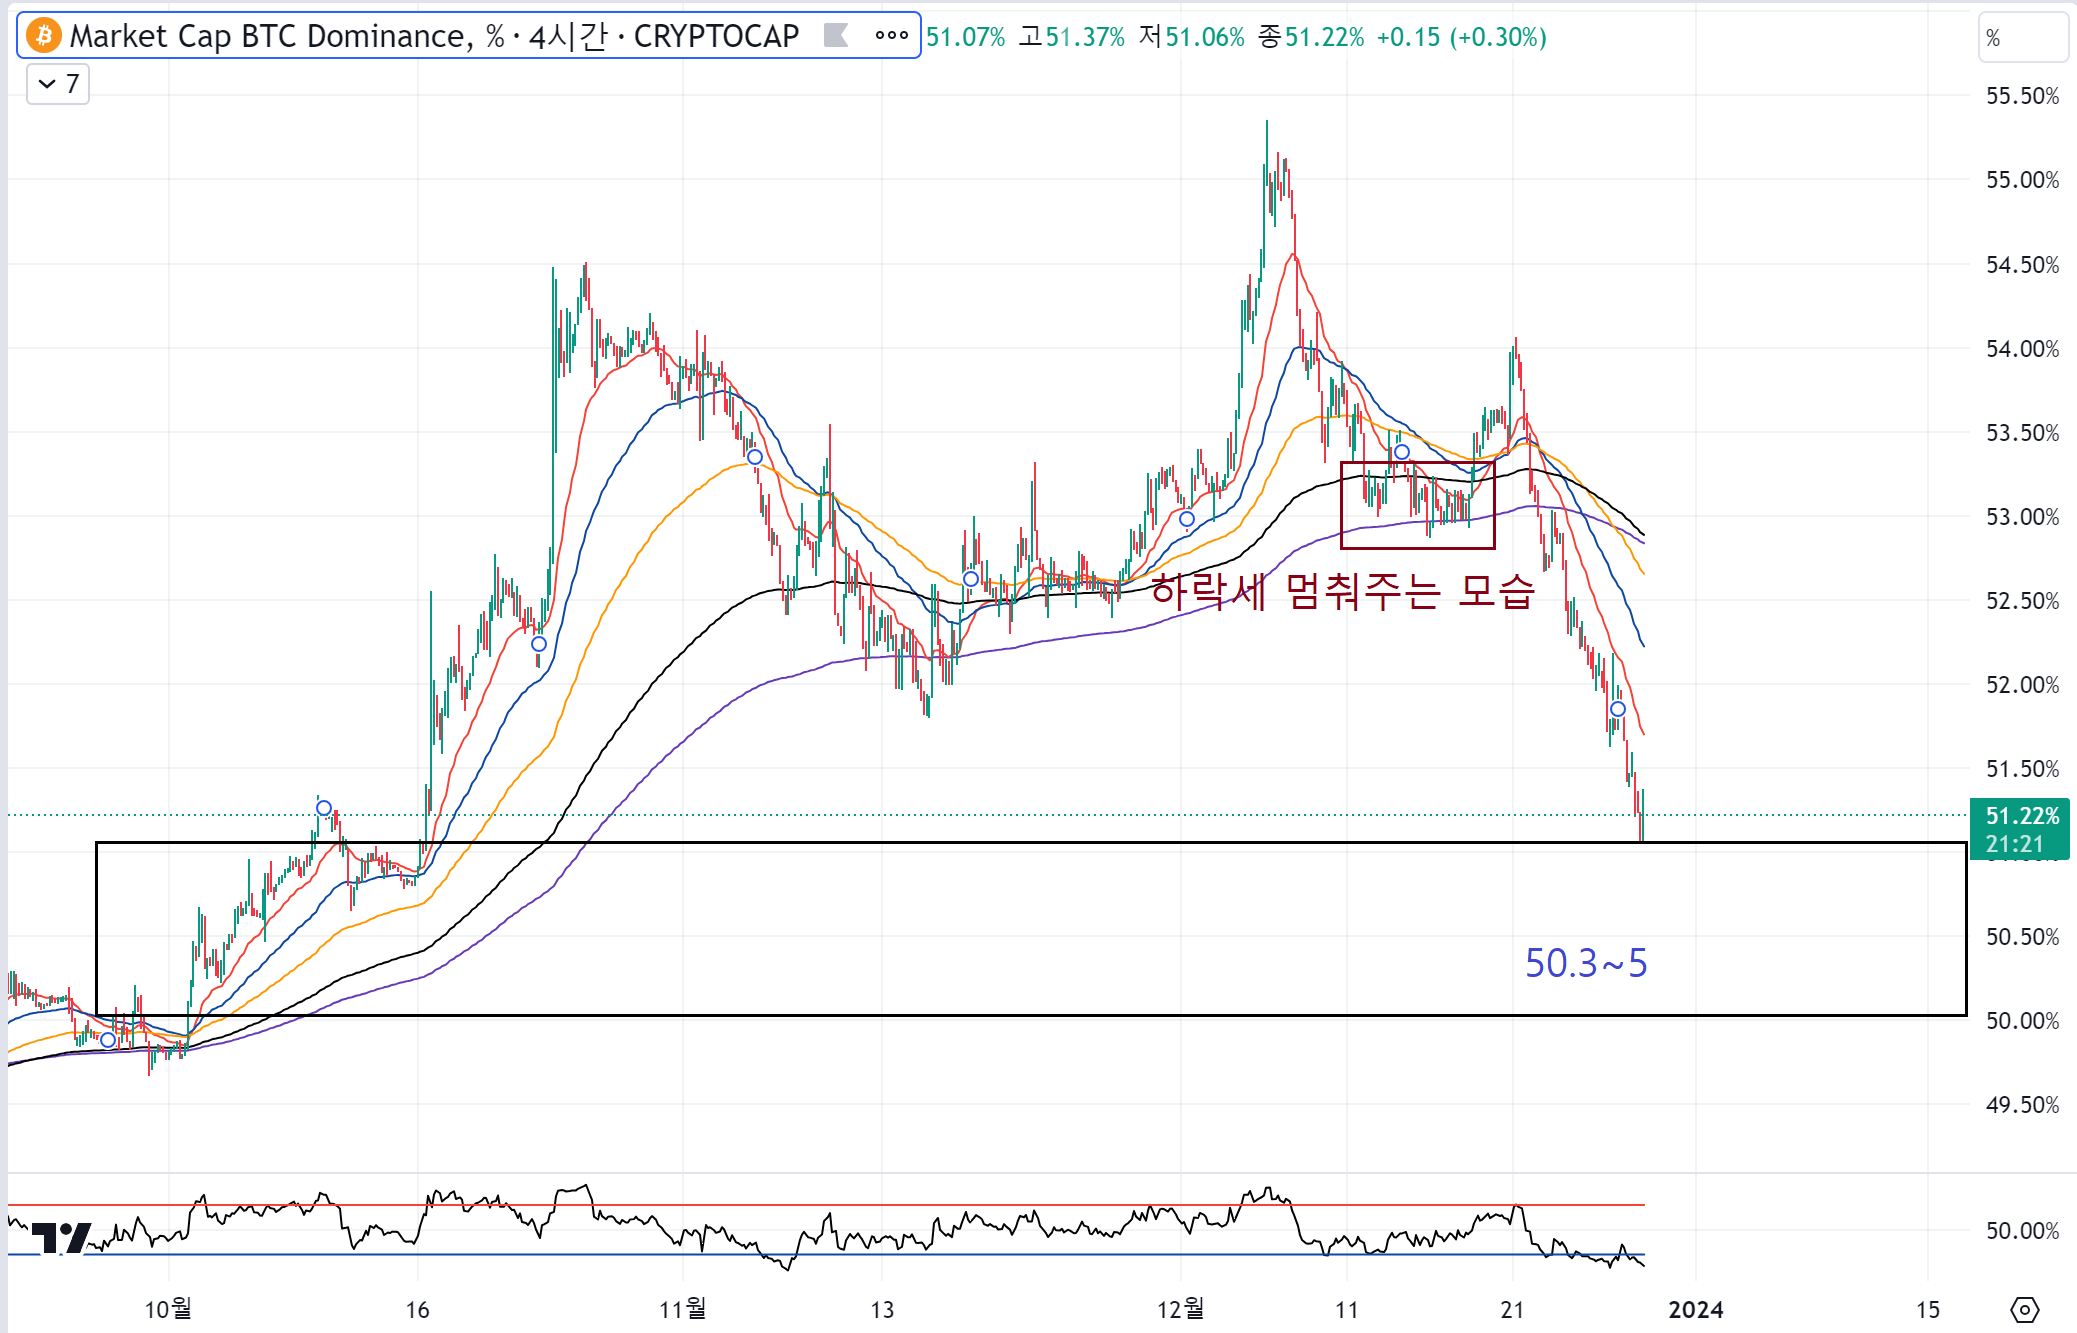Image resolution: width=2077 pixels, height=1333 pixels.
Task: Click the circle marker inside the red rectangle
Action: click(1401, 452)
